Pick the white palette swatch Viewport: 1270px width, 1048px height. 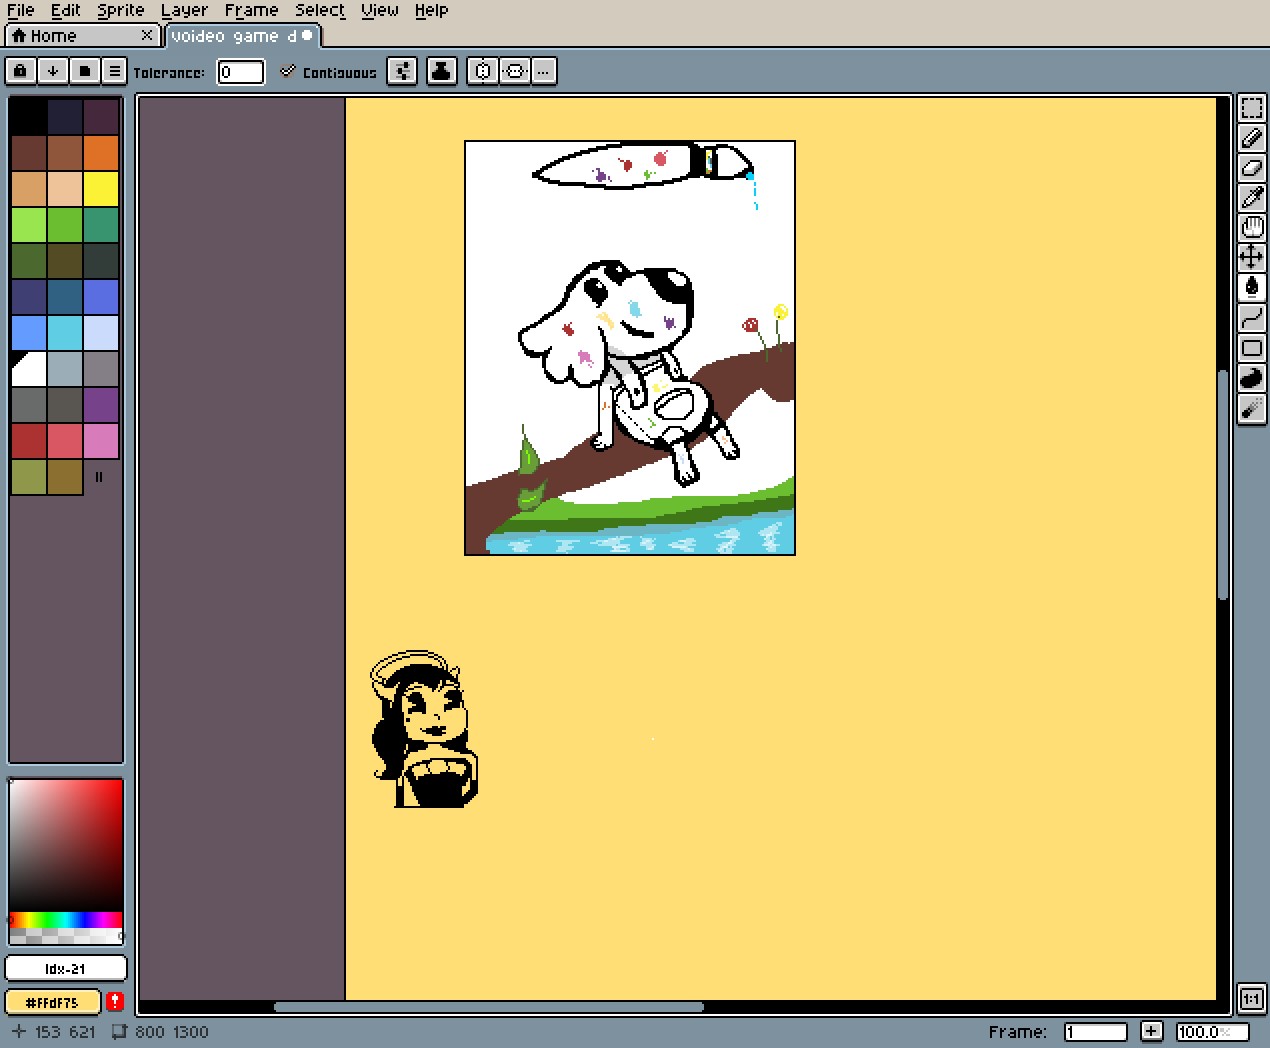click(29, 369)
